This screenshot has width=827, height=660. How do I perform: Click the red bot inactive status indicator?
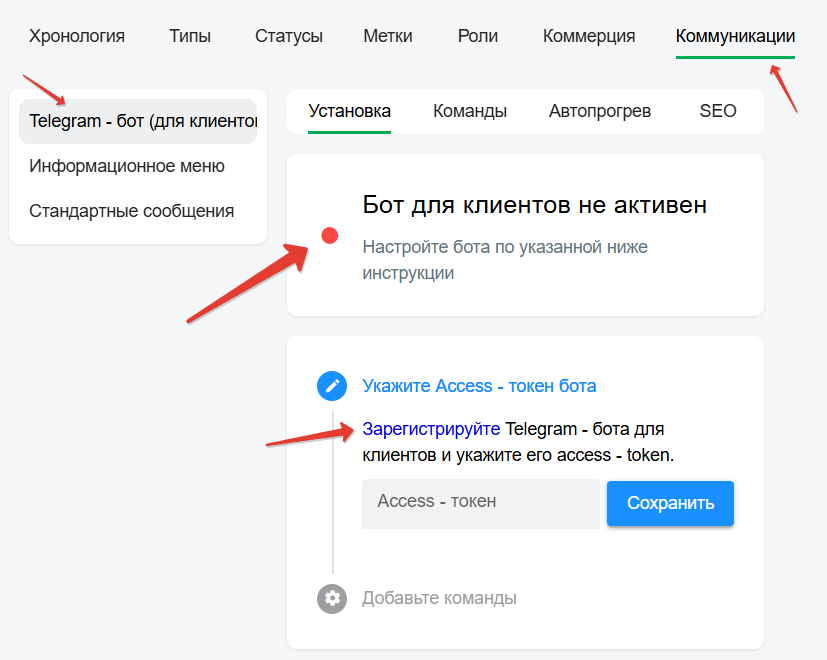[330, 235]
